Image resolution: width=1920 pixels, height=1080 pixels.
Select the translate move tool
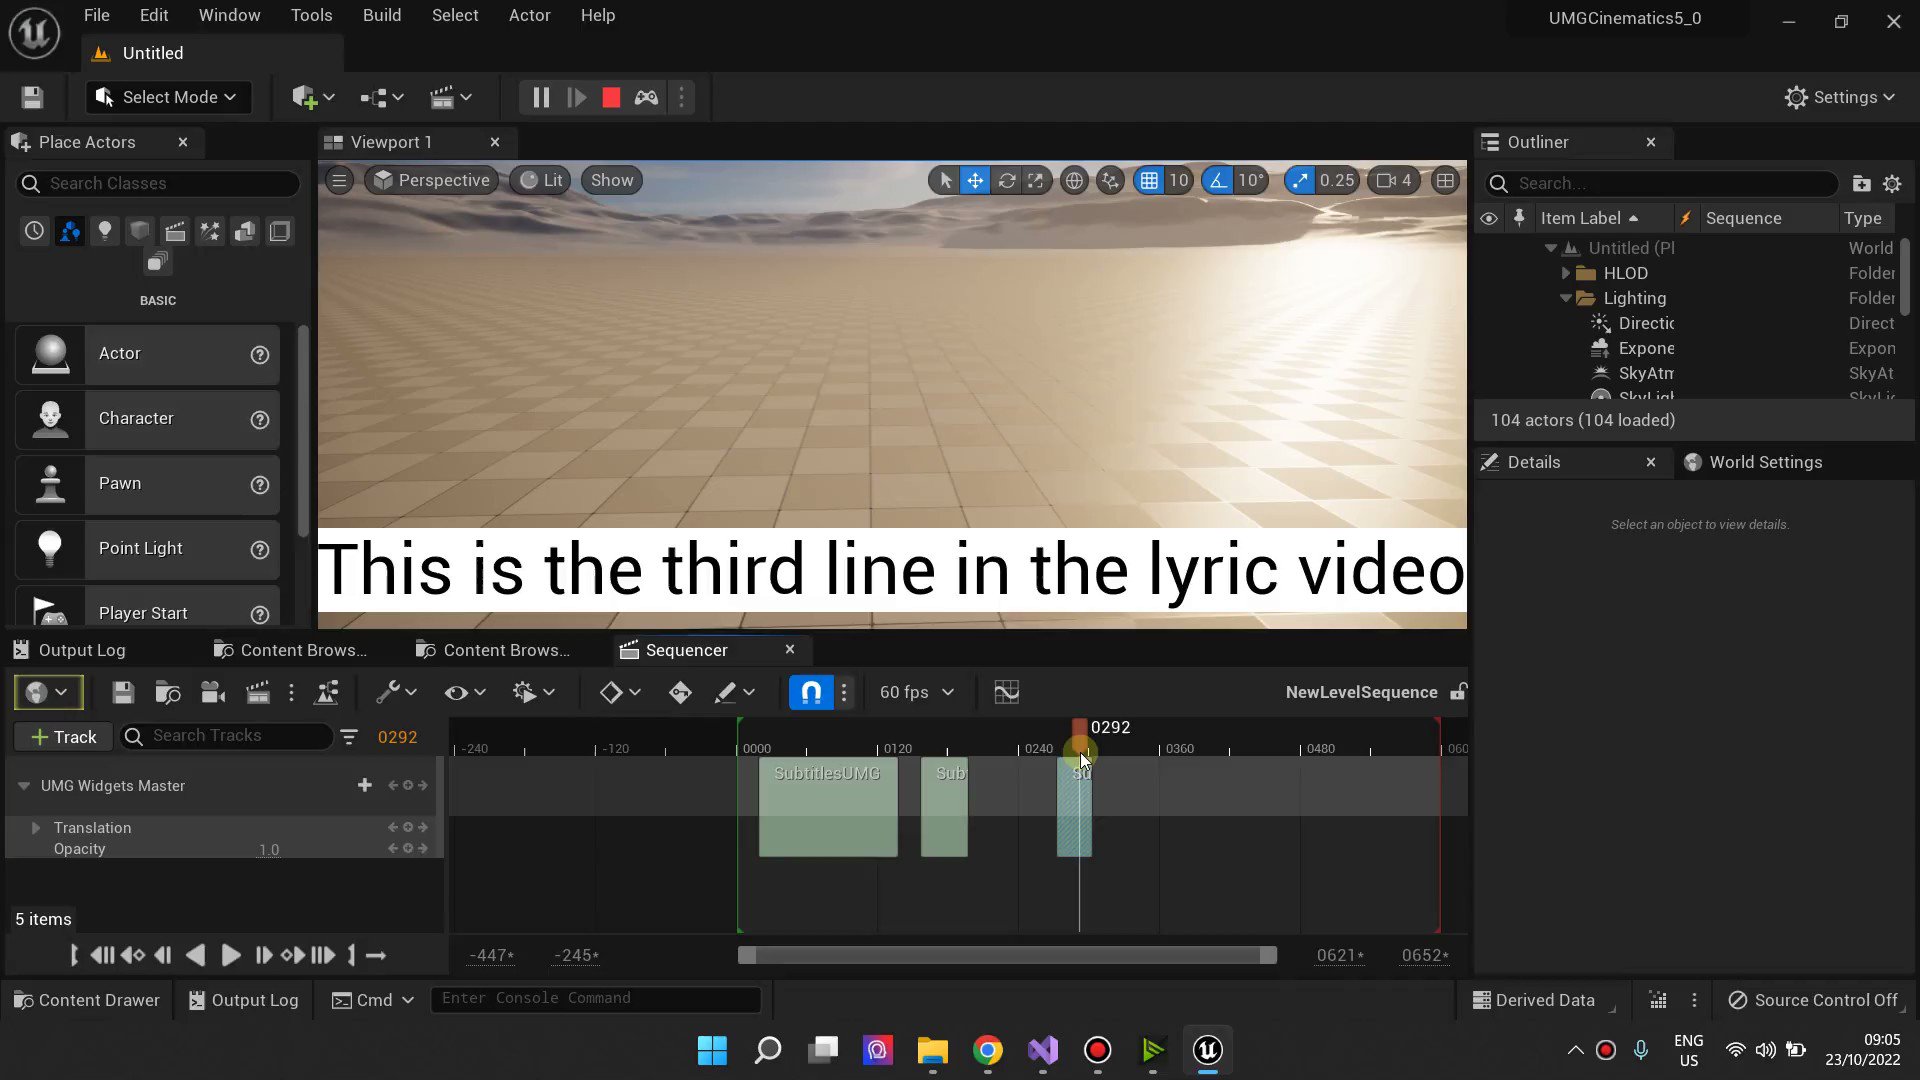[x=975, y=181]
